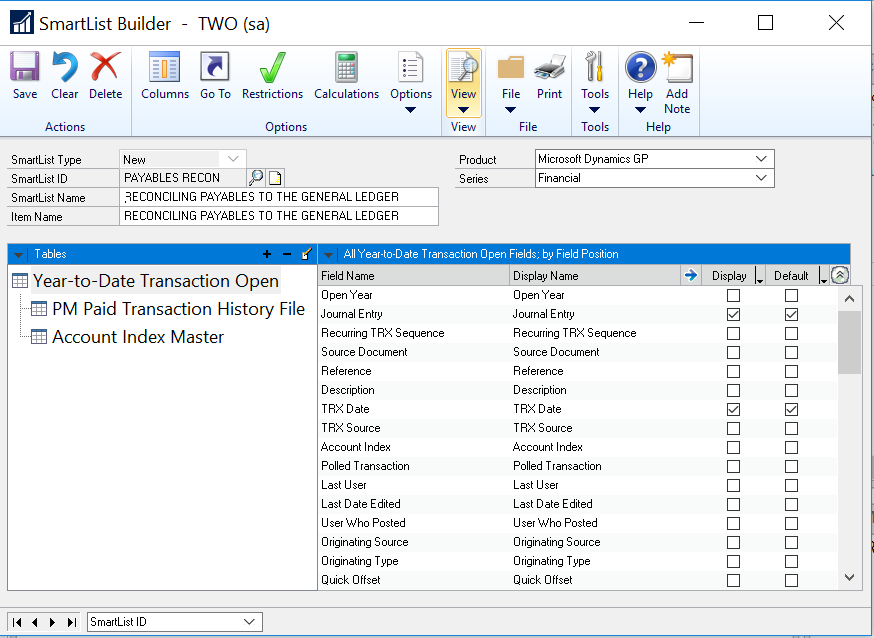Expand the Series dropdown
874x638 pixels.
[x=762, y=178]
